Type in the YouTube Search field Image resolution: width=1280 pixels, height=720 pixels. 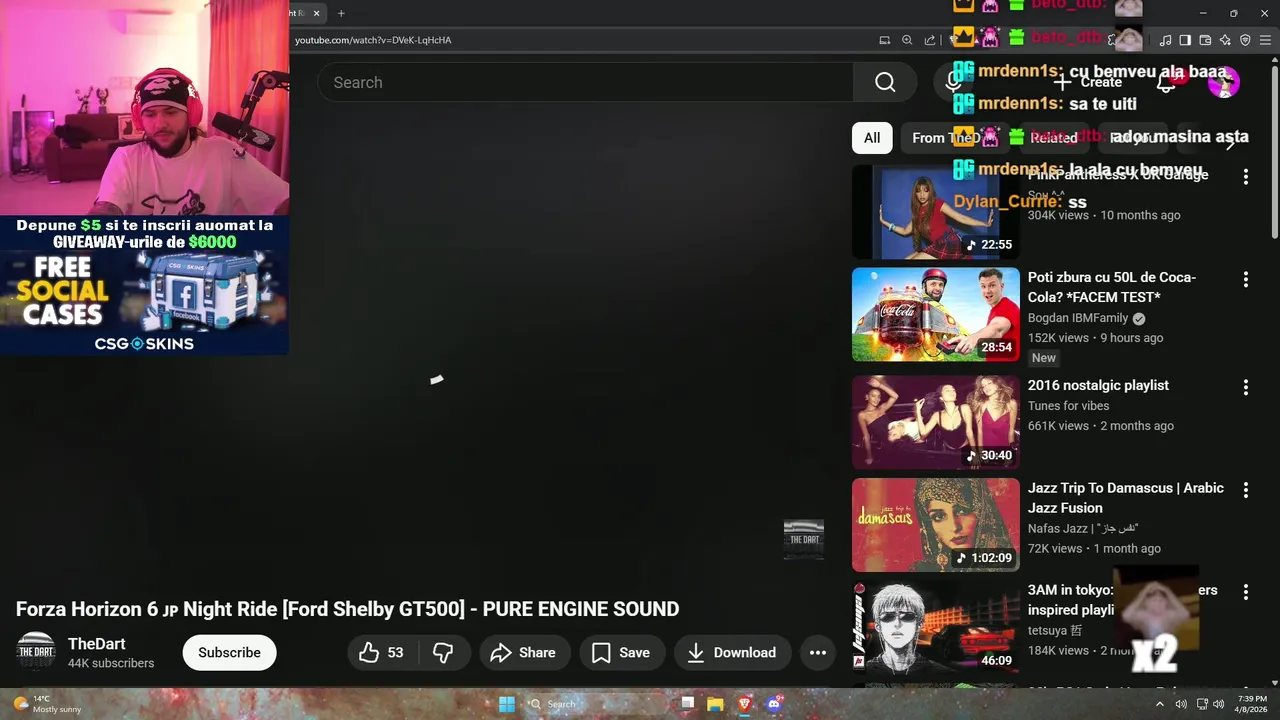(x=586, y=82)
